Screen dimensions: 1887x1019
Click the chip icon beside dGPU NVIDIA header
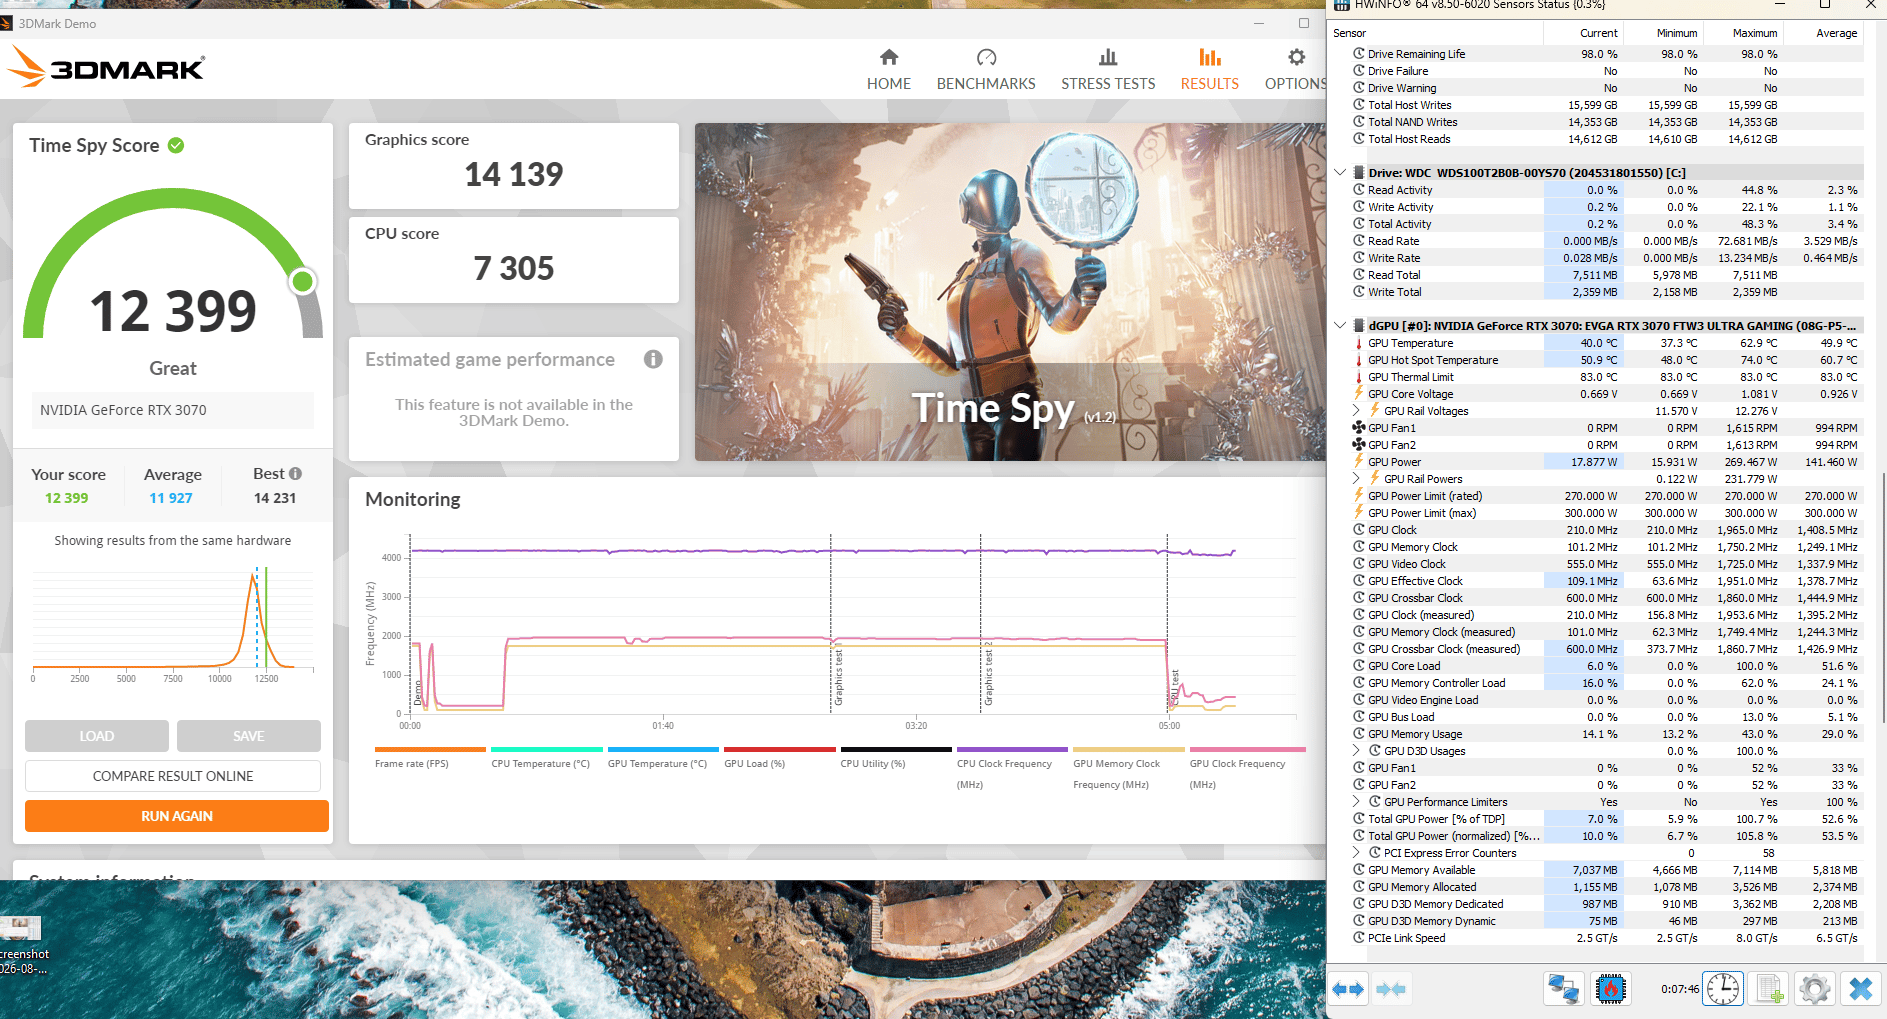pos(1359,326)
